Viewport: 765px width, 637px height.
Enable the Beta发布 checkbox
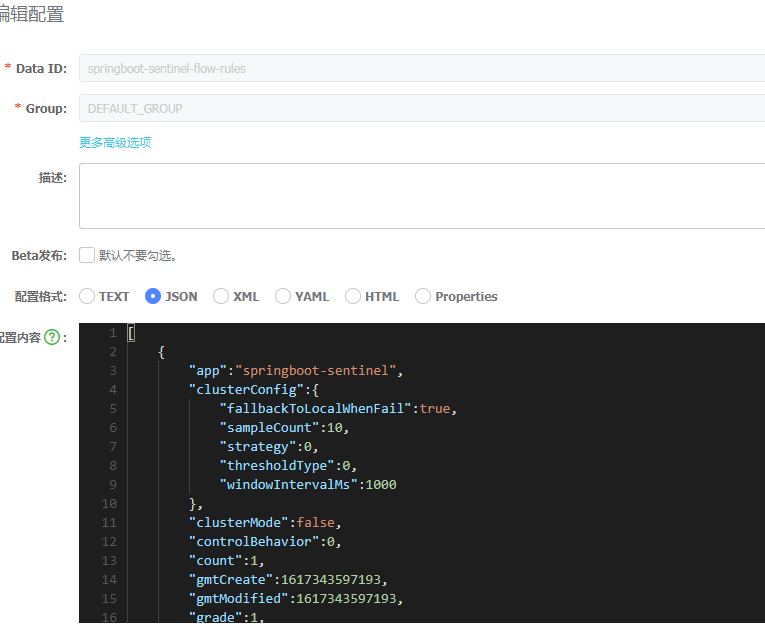(x=87, y=255)
